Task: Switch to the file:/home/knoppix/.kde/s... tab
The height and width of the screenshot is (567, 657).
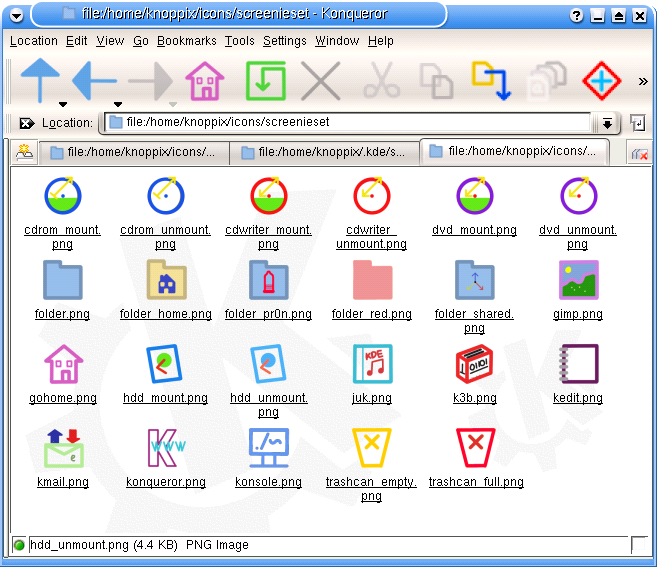Action: 324,153
